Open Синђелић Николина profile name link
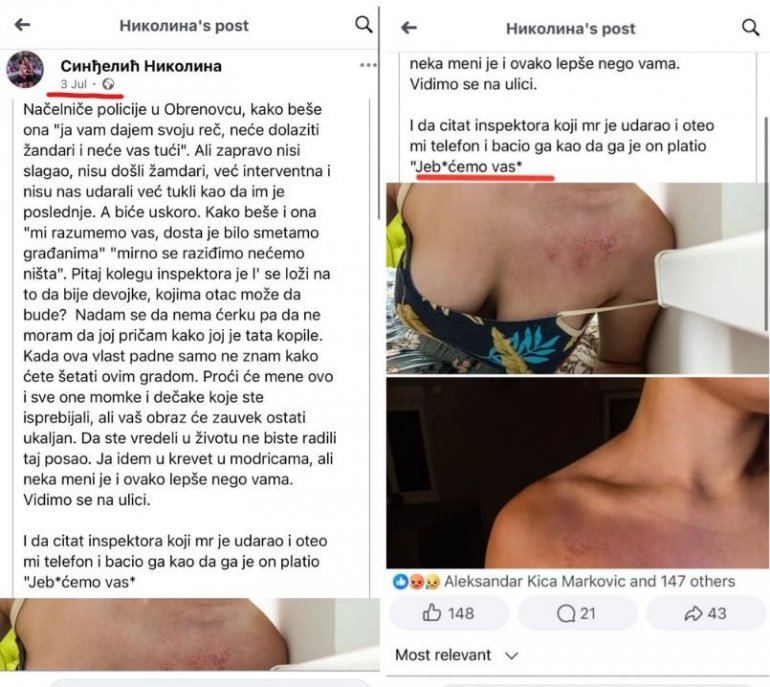Viewport: 770px width, 687px height. [x=141, y=66]
